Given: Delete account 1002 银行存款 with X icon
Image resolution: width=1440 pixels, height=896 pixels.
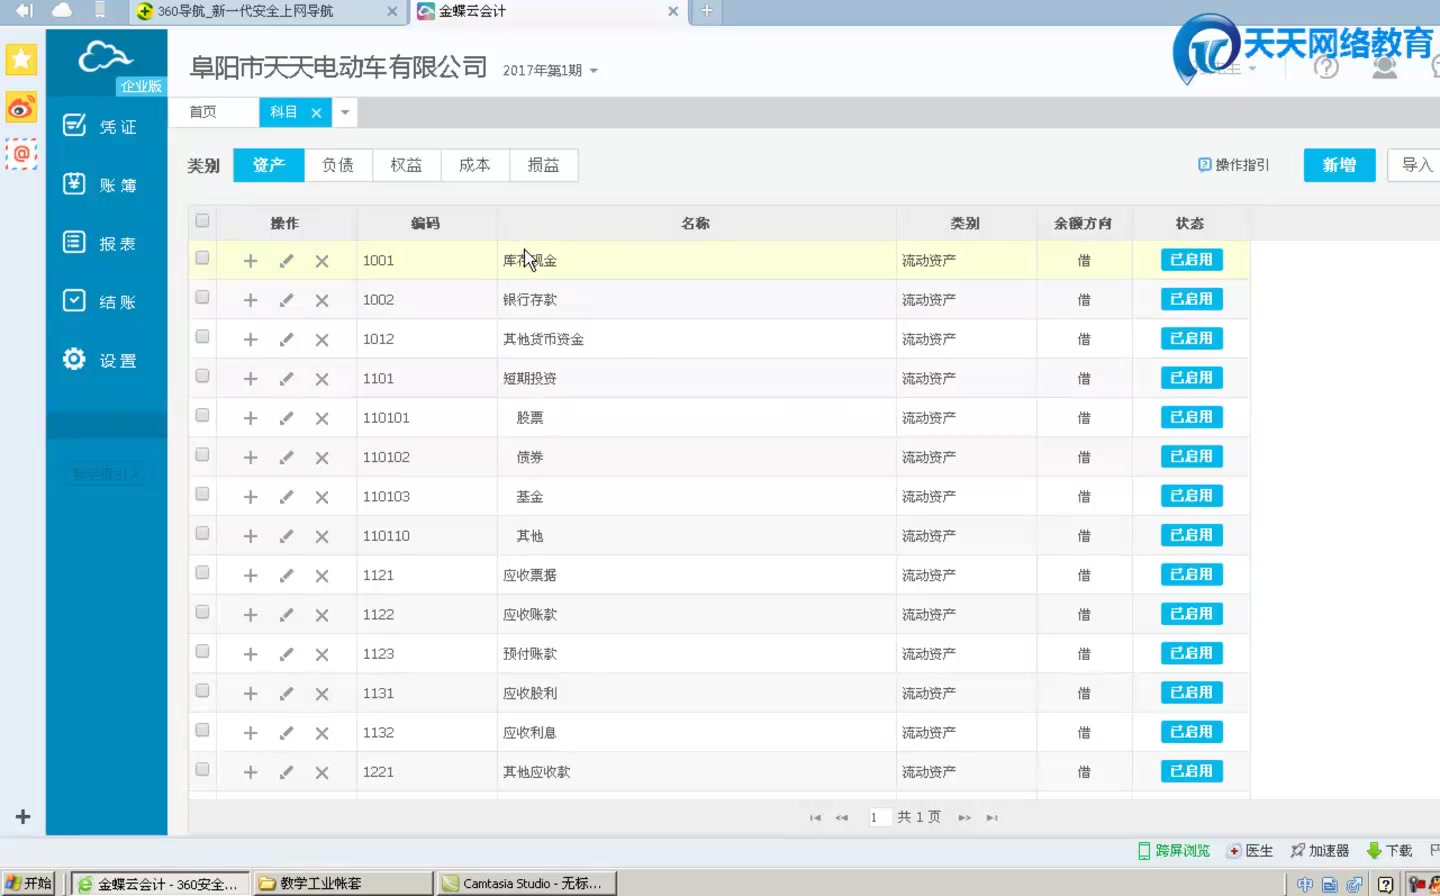Looking at the screenshot, I should (x=321, y=299).
